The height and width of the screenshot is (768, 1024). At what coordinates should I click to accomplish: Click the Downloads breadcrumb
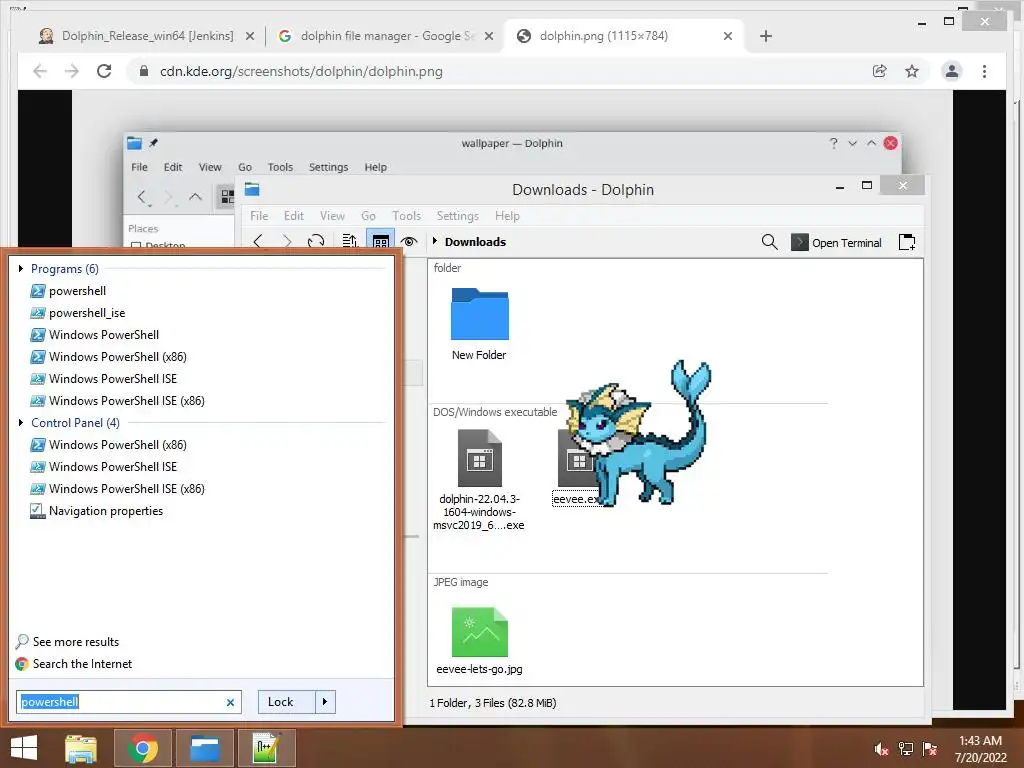click(x=475, y=242)
